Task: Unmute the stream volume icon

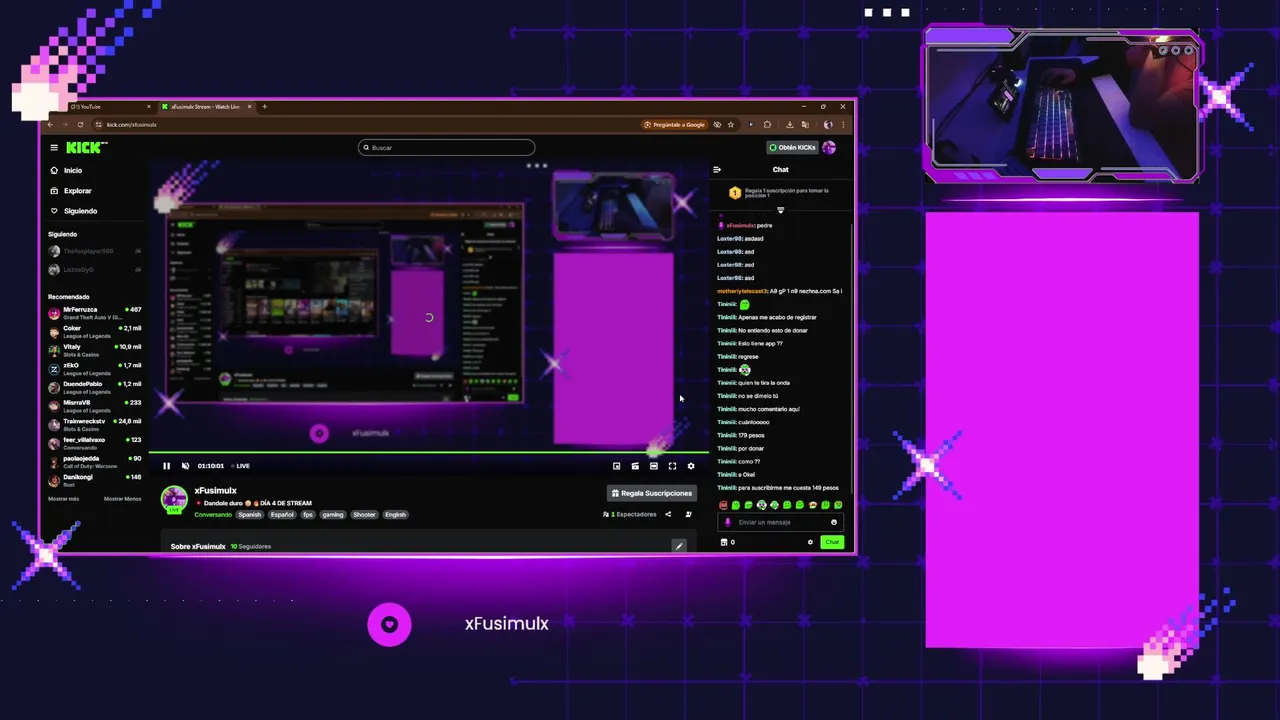Action: pos(185,466)
